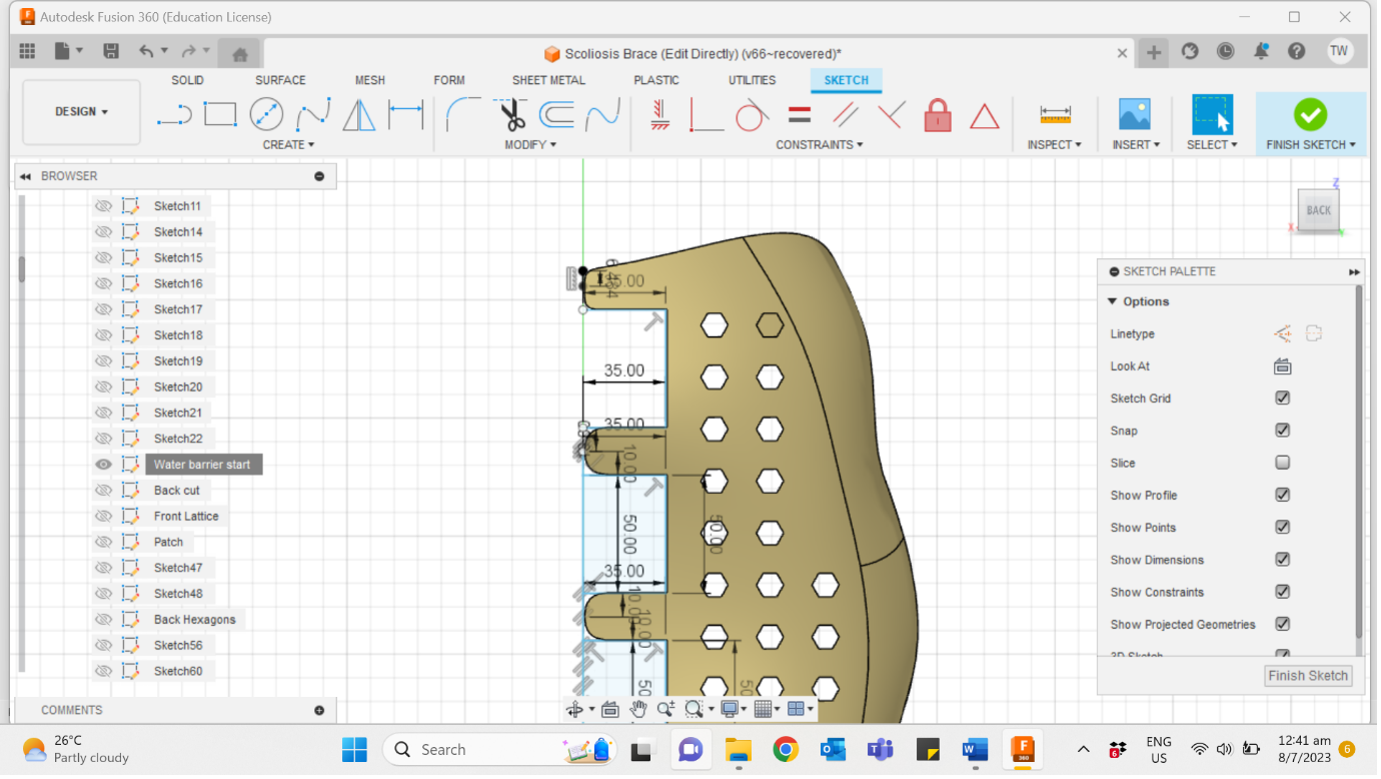The image size is (1381, 779).
Task: Uncheck the Sketch Grid checkbox
Action: pyautogui.click(x=1282, y=398)
